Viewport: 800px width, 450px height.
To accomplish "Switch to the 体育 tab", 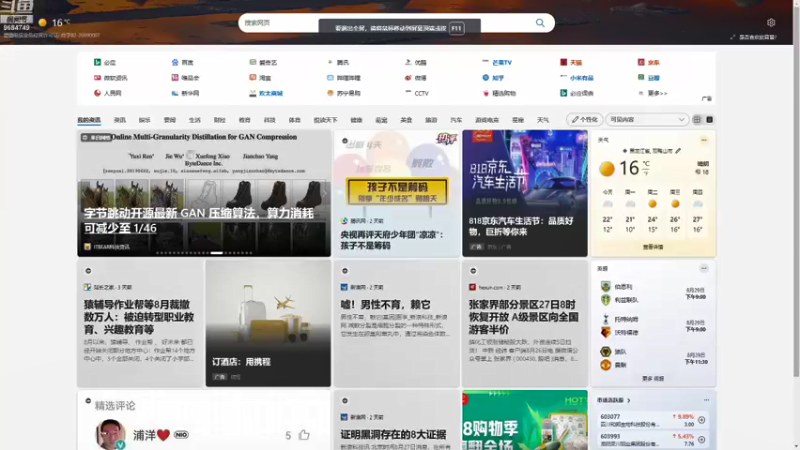I will (294, 120).
